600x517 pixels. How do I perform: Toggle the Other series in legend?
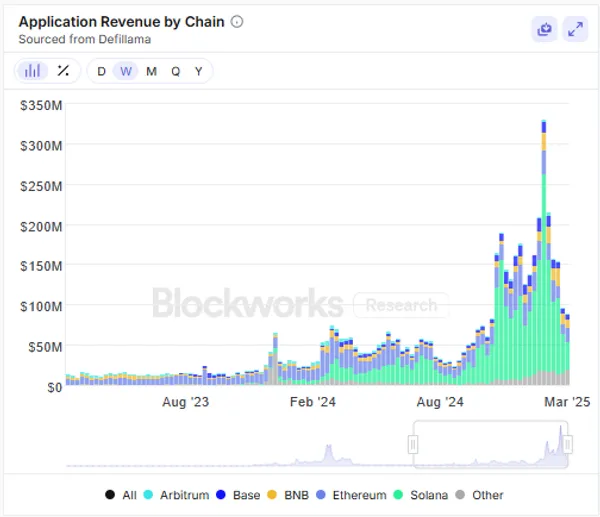[479, 495]
